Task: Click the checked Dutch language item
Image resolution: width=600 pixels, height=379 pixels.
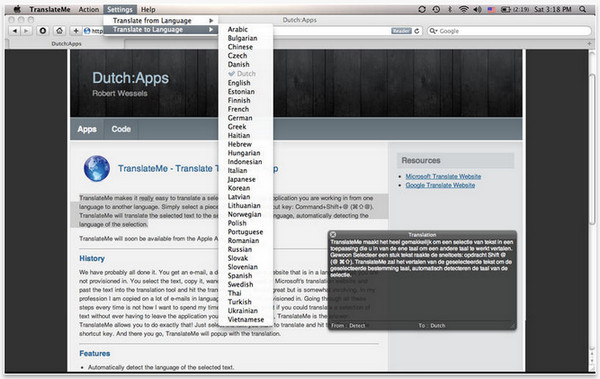Action: pyautogui.click(x=245, y=74)
